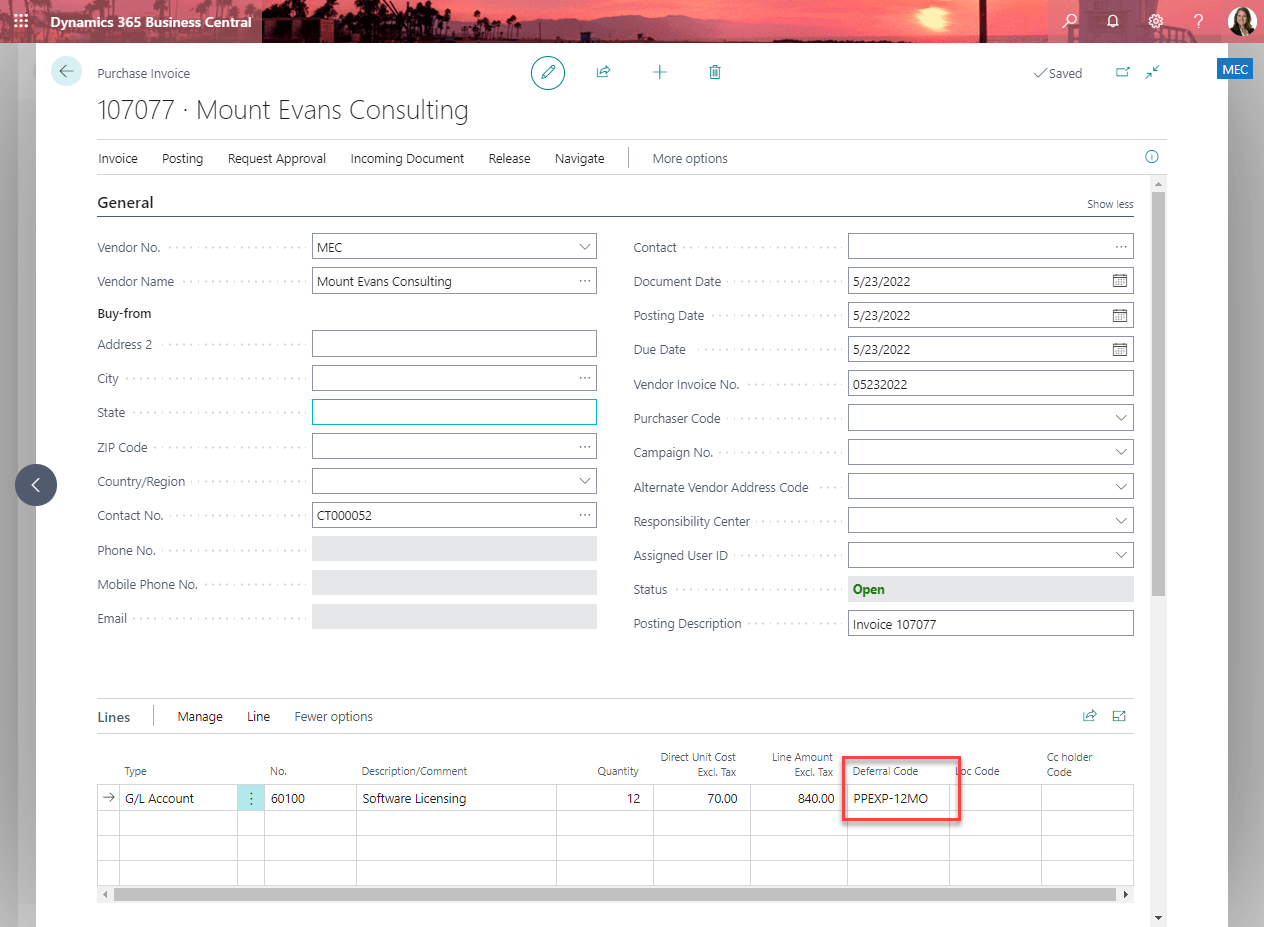The height and width of the screenshot is (927, 1264).
Task: Open the Posting menu
Action: point(182,158)
